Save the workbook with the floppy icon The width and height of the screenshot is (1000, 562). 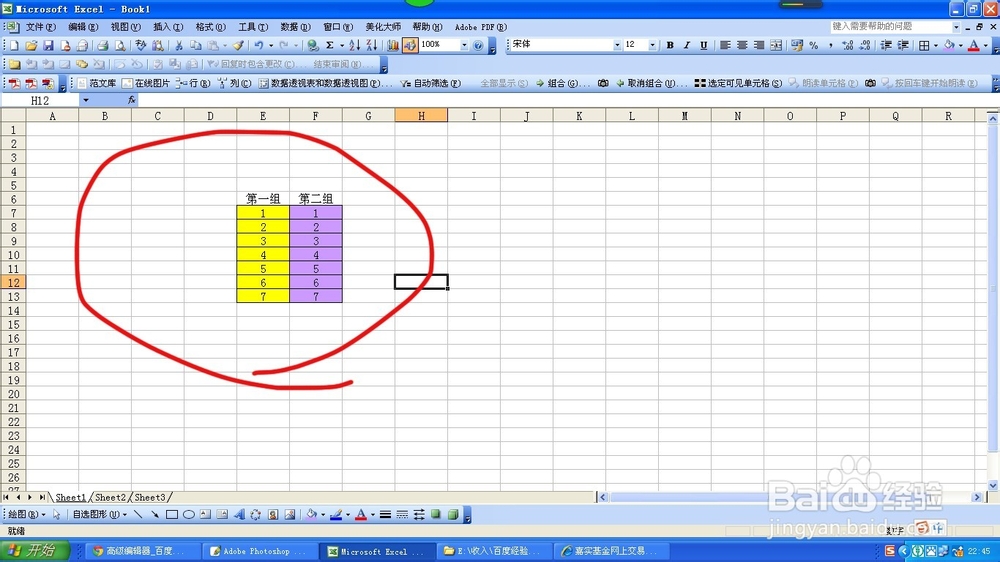pyautogui.click(x=48, y=45)
